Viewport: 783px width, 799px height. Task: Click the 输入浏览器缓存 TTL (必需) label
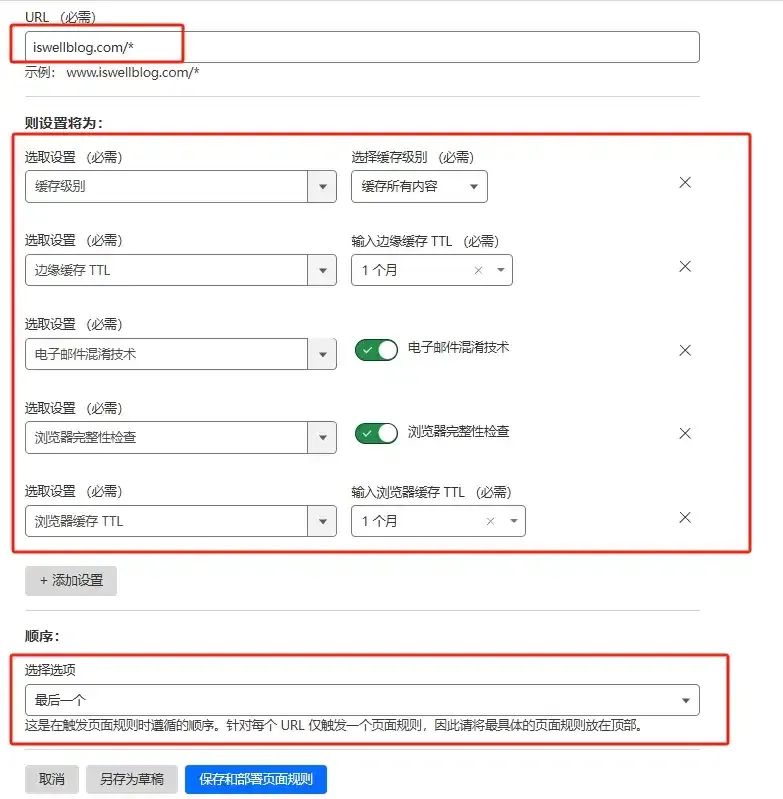[x=431, y=492]
